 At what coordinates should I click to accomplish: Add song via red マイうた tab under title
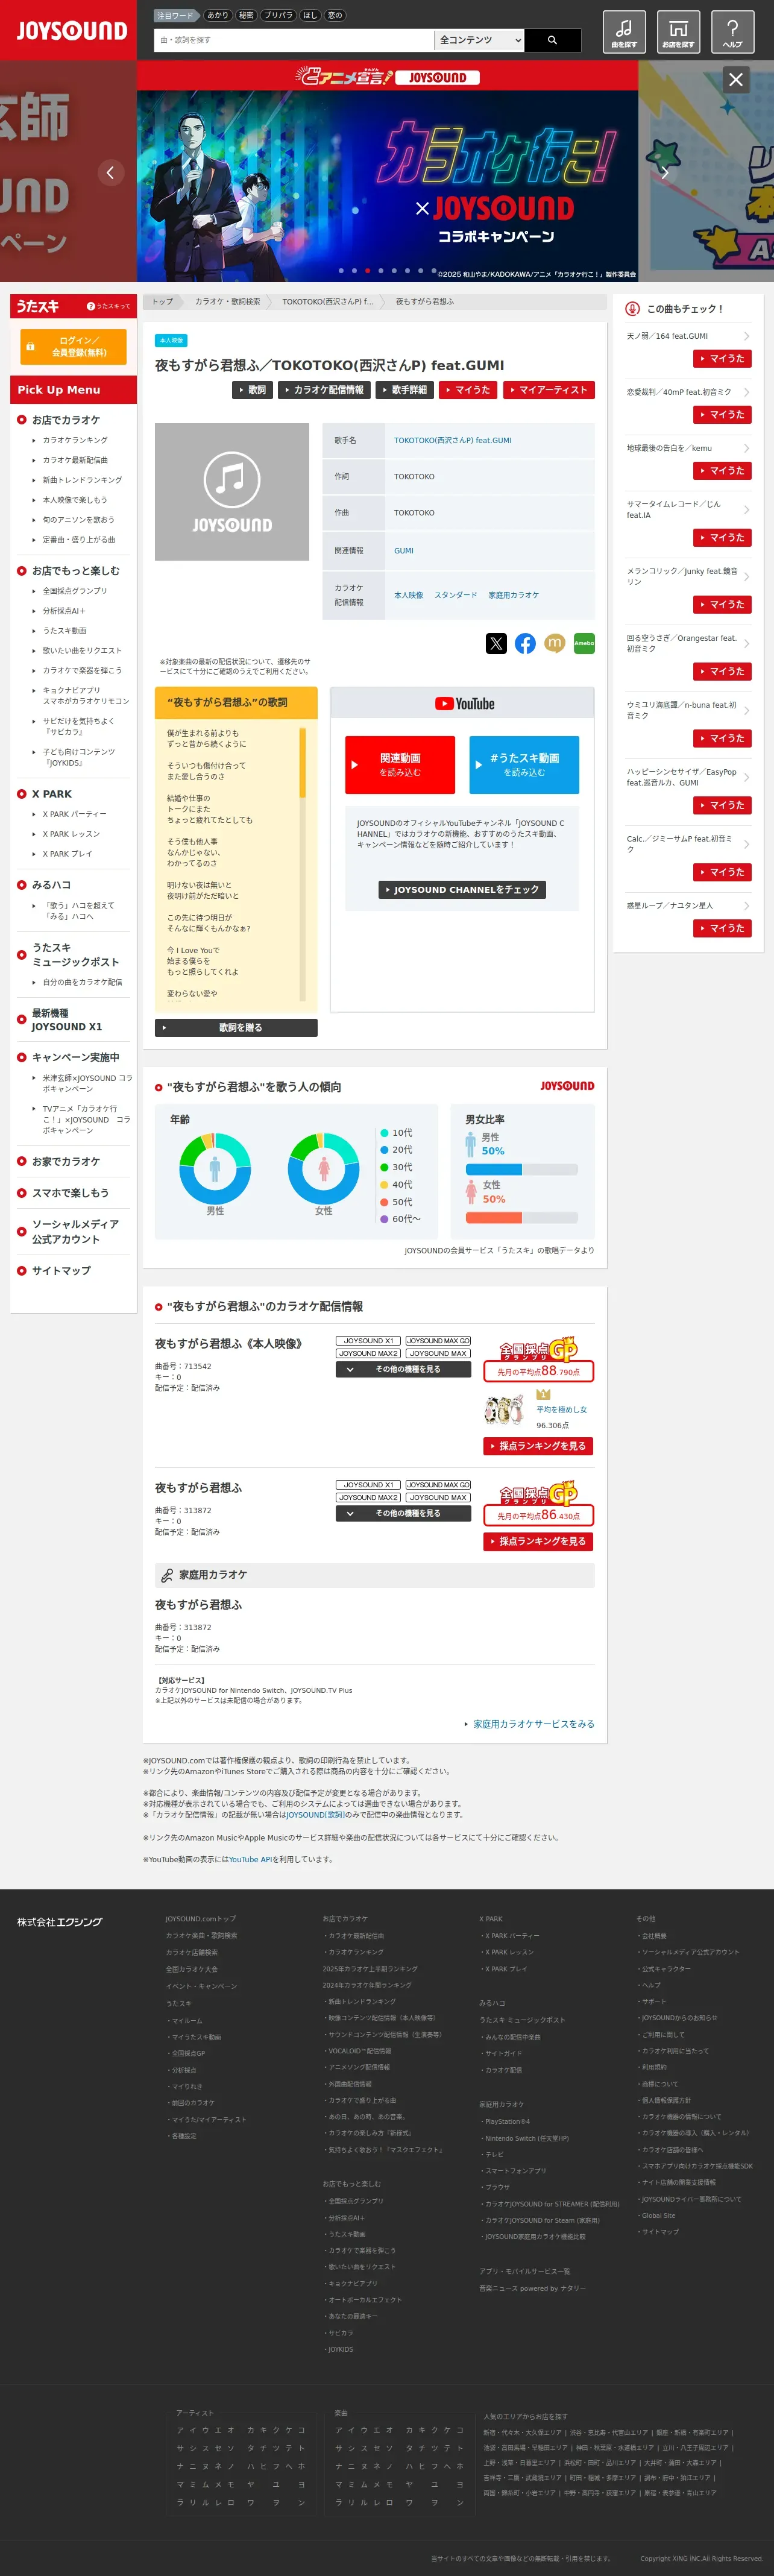coord(468,390)
